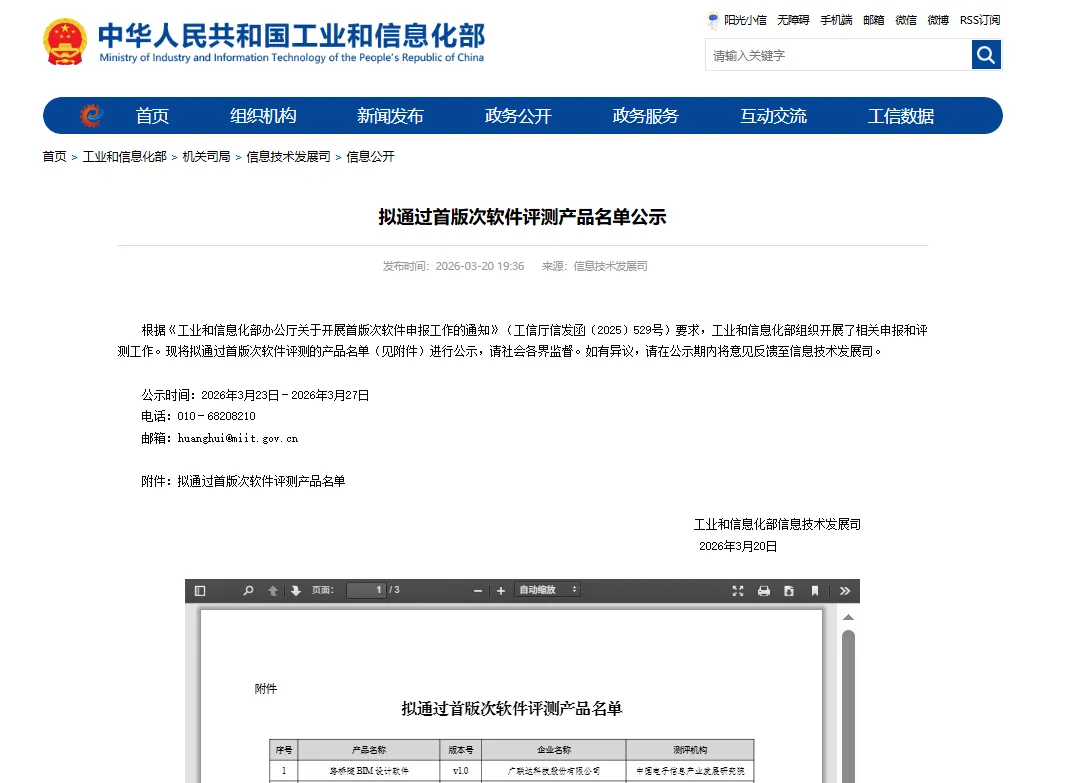Click the PDF viewer vertical scrollbar thumb
The height and width of the screenshot is (783, 1071).
848,706
